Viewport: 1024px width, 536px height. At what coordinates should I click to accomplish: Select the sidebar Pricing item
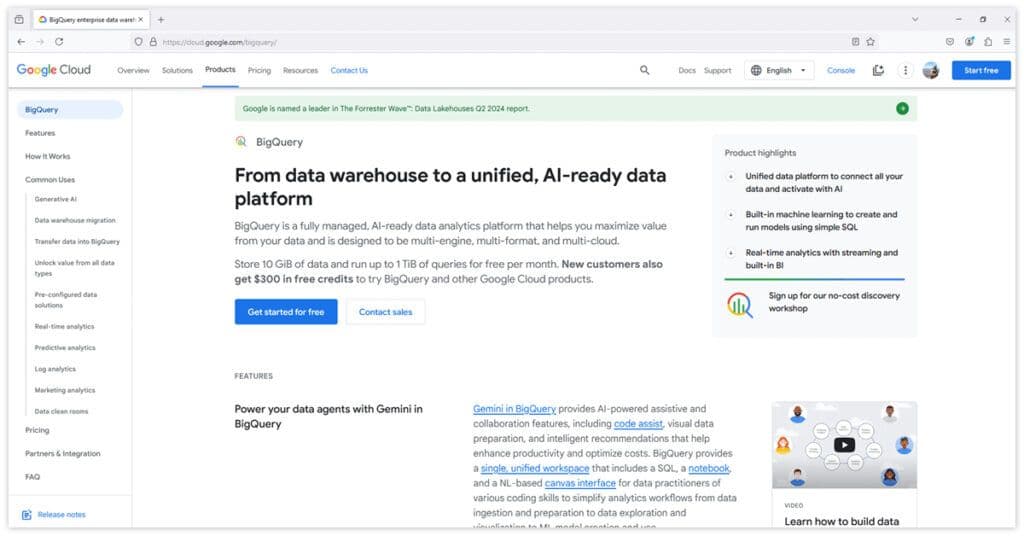click(37, 430)
